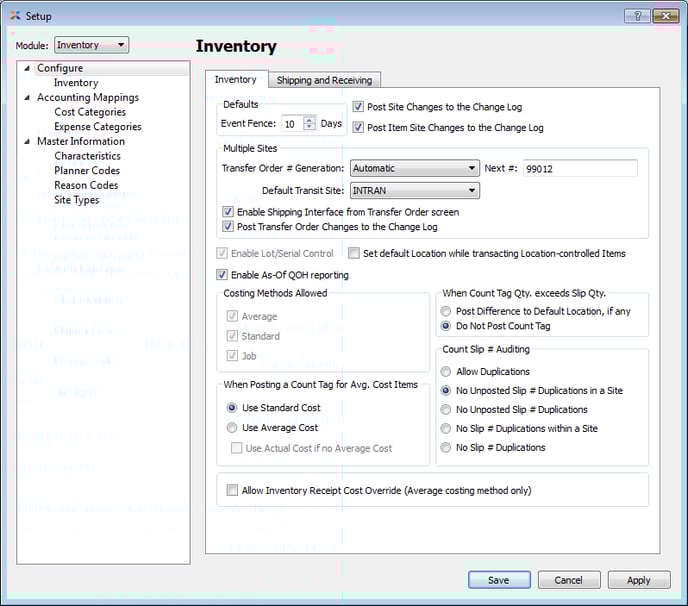The height and width of the screenshot is (606, 688).
Task: Click the Apply button
Action: coord(638,580)
